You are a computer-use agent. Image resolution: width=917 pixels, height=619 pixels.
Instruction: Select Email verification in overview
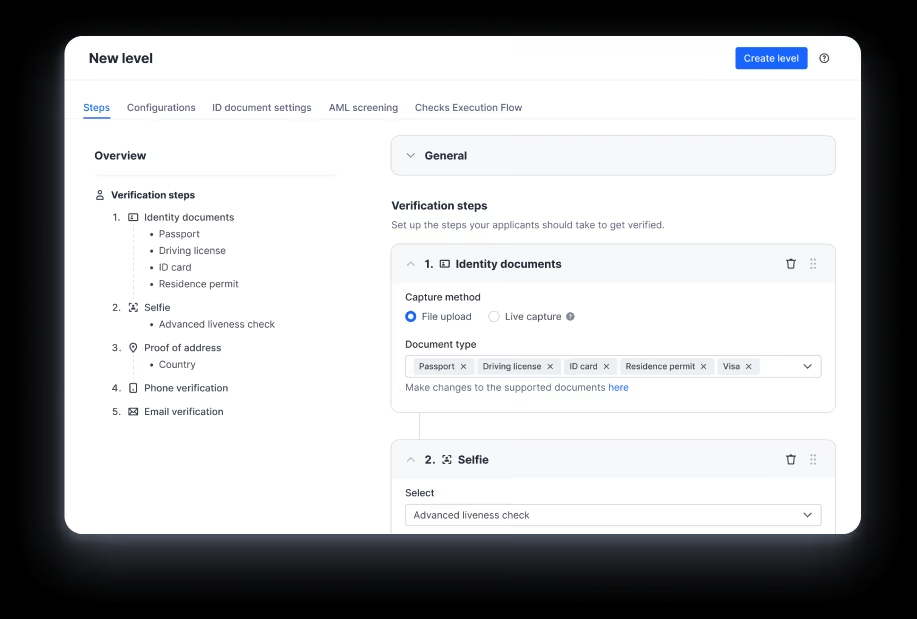[x=184, y=411]
